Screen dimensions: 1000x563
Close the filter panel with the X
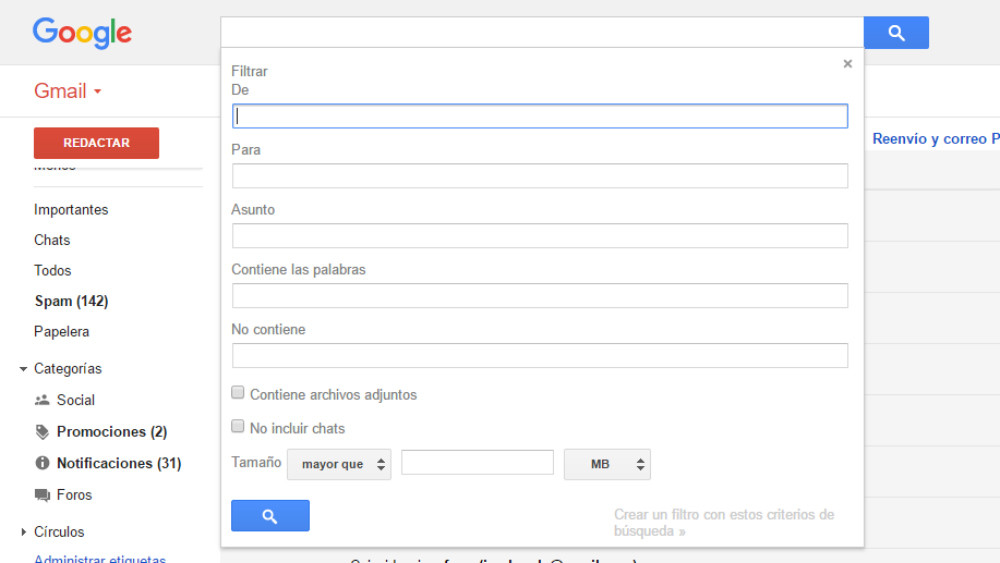coord(847,64)
